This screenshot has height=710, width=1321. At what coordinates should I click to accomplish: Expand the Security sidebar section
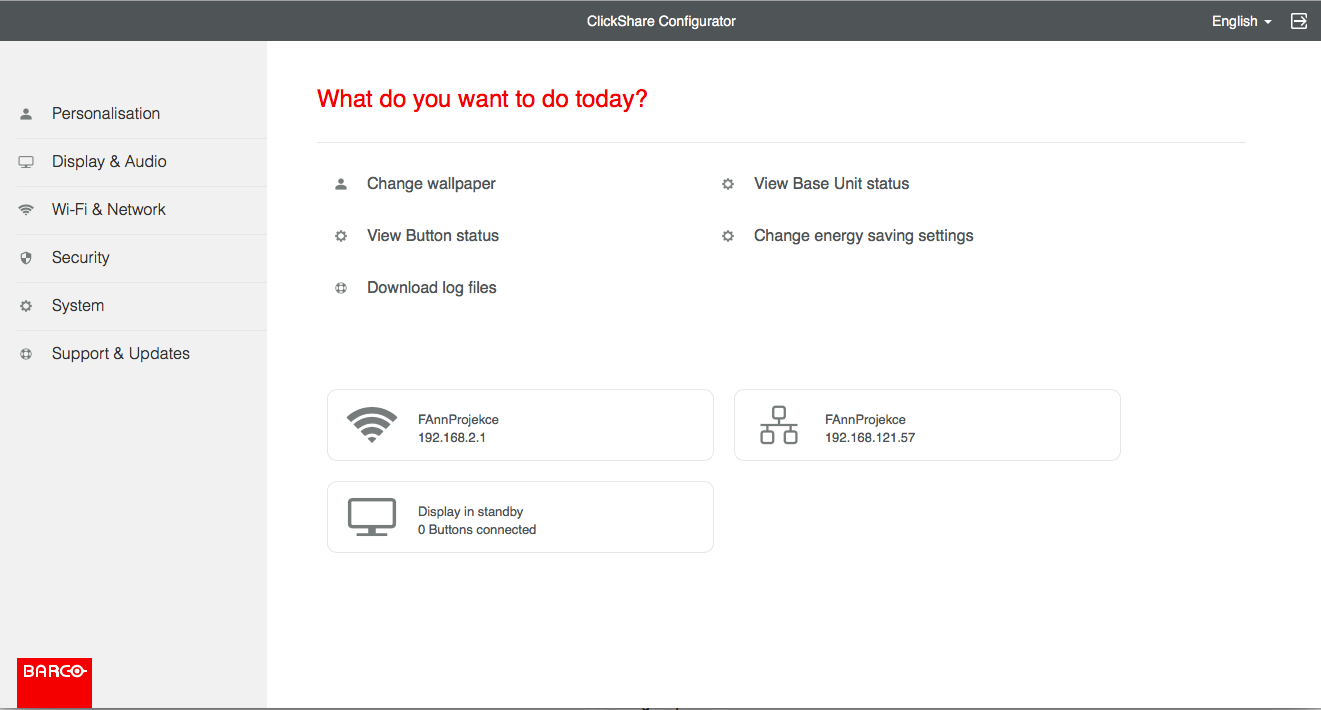[81, 258]
